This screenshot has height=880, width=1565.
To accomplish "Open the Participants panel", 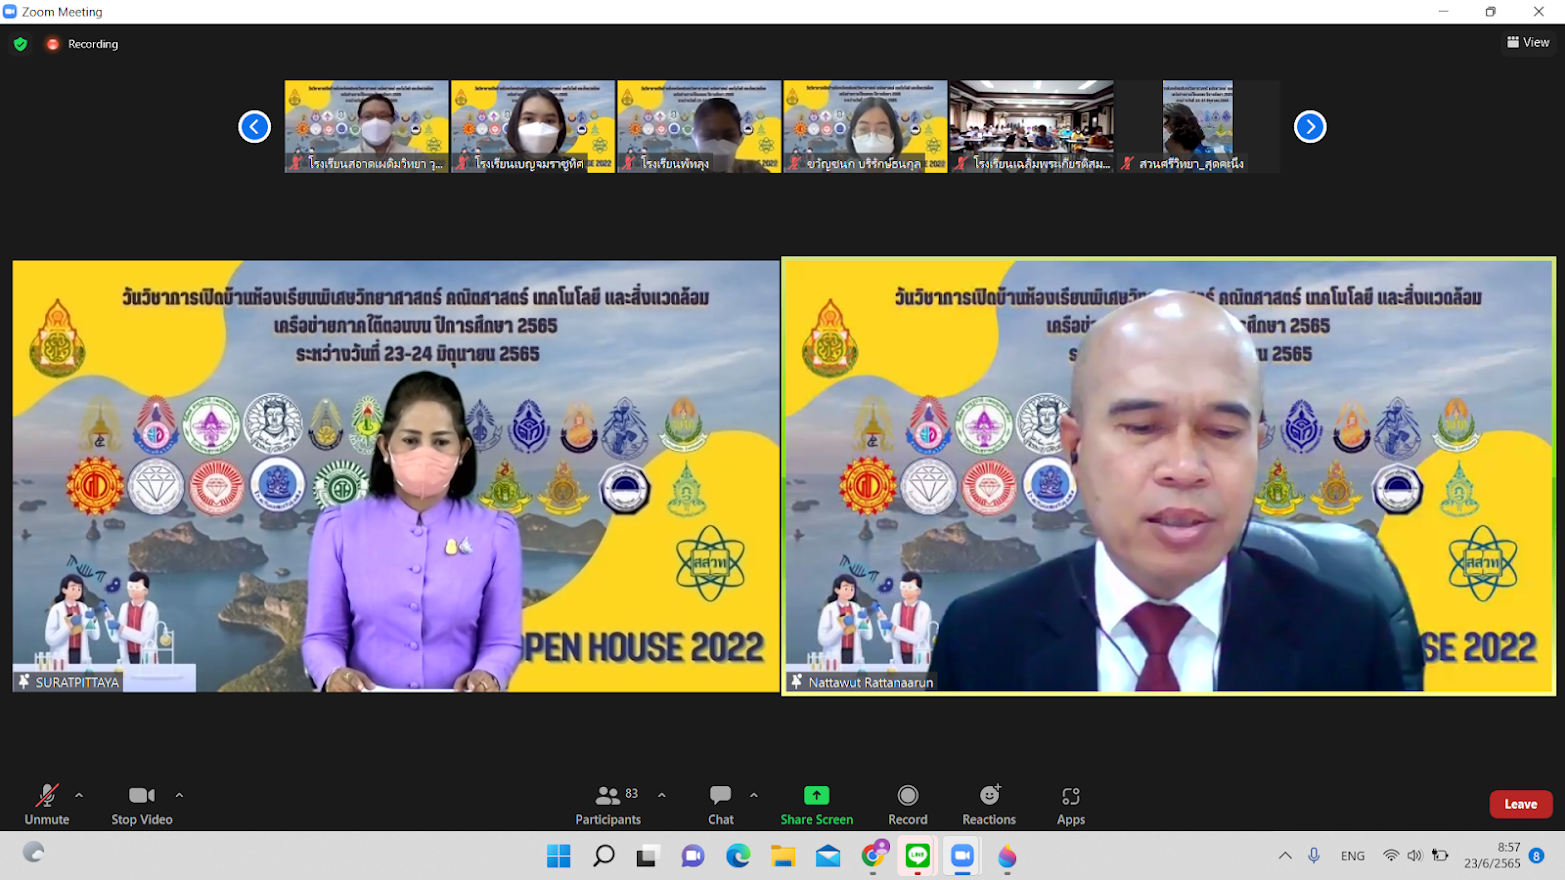I will click(608, 804).
